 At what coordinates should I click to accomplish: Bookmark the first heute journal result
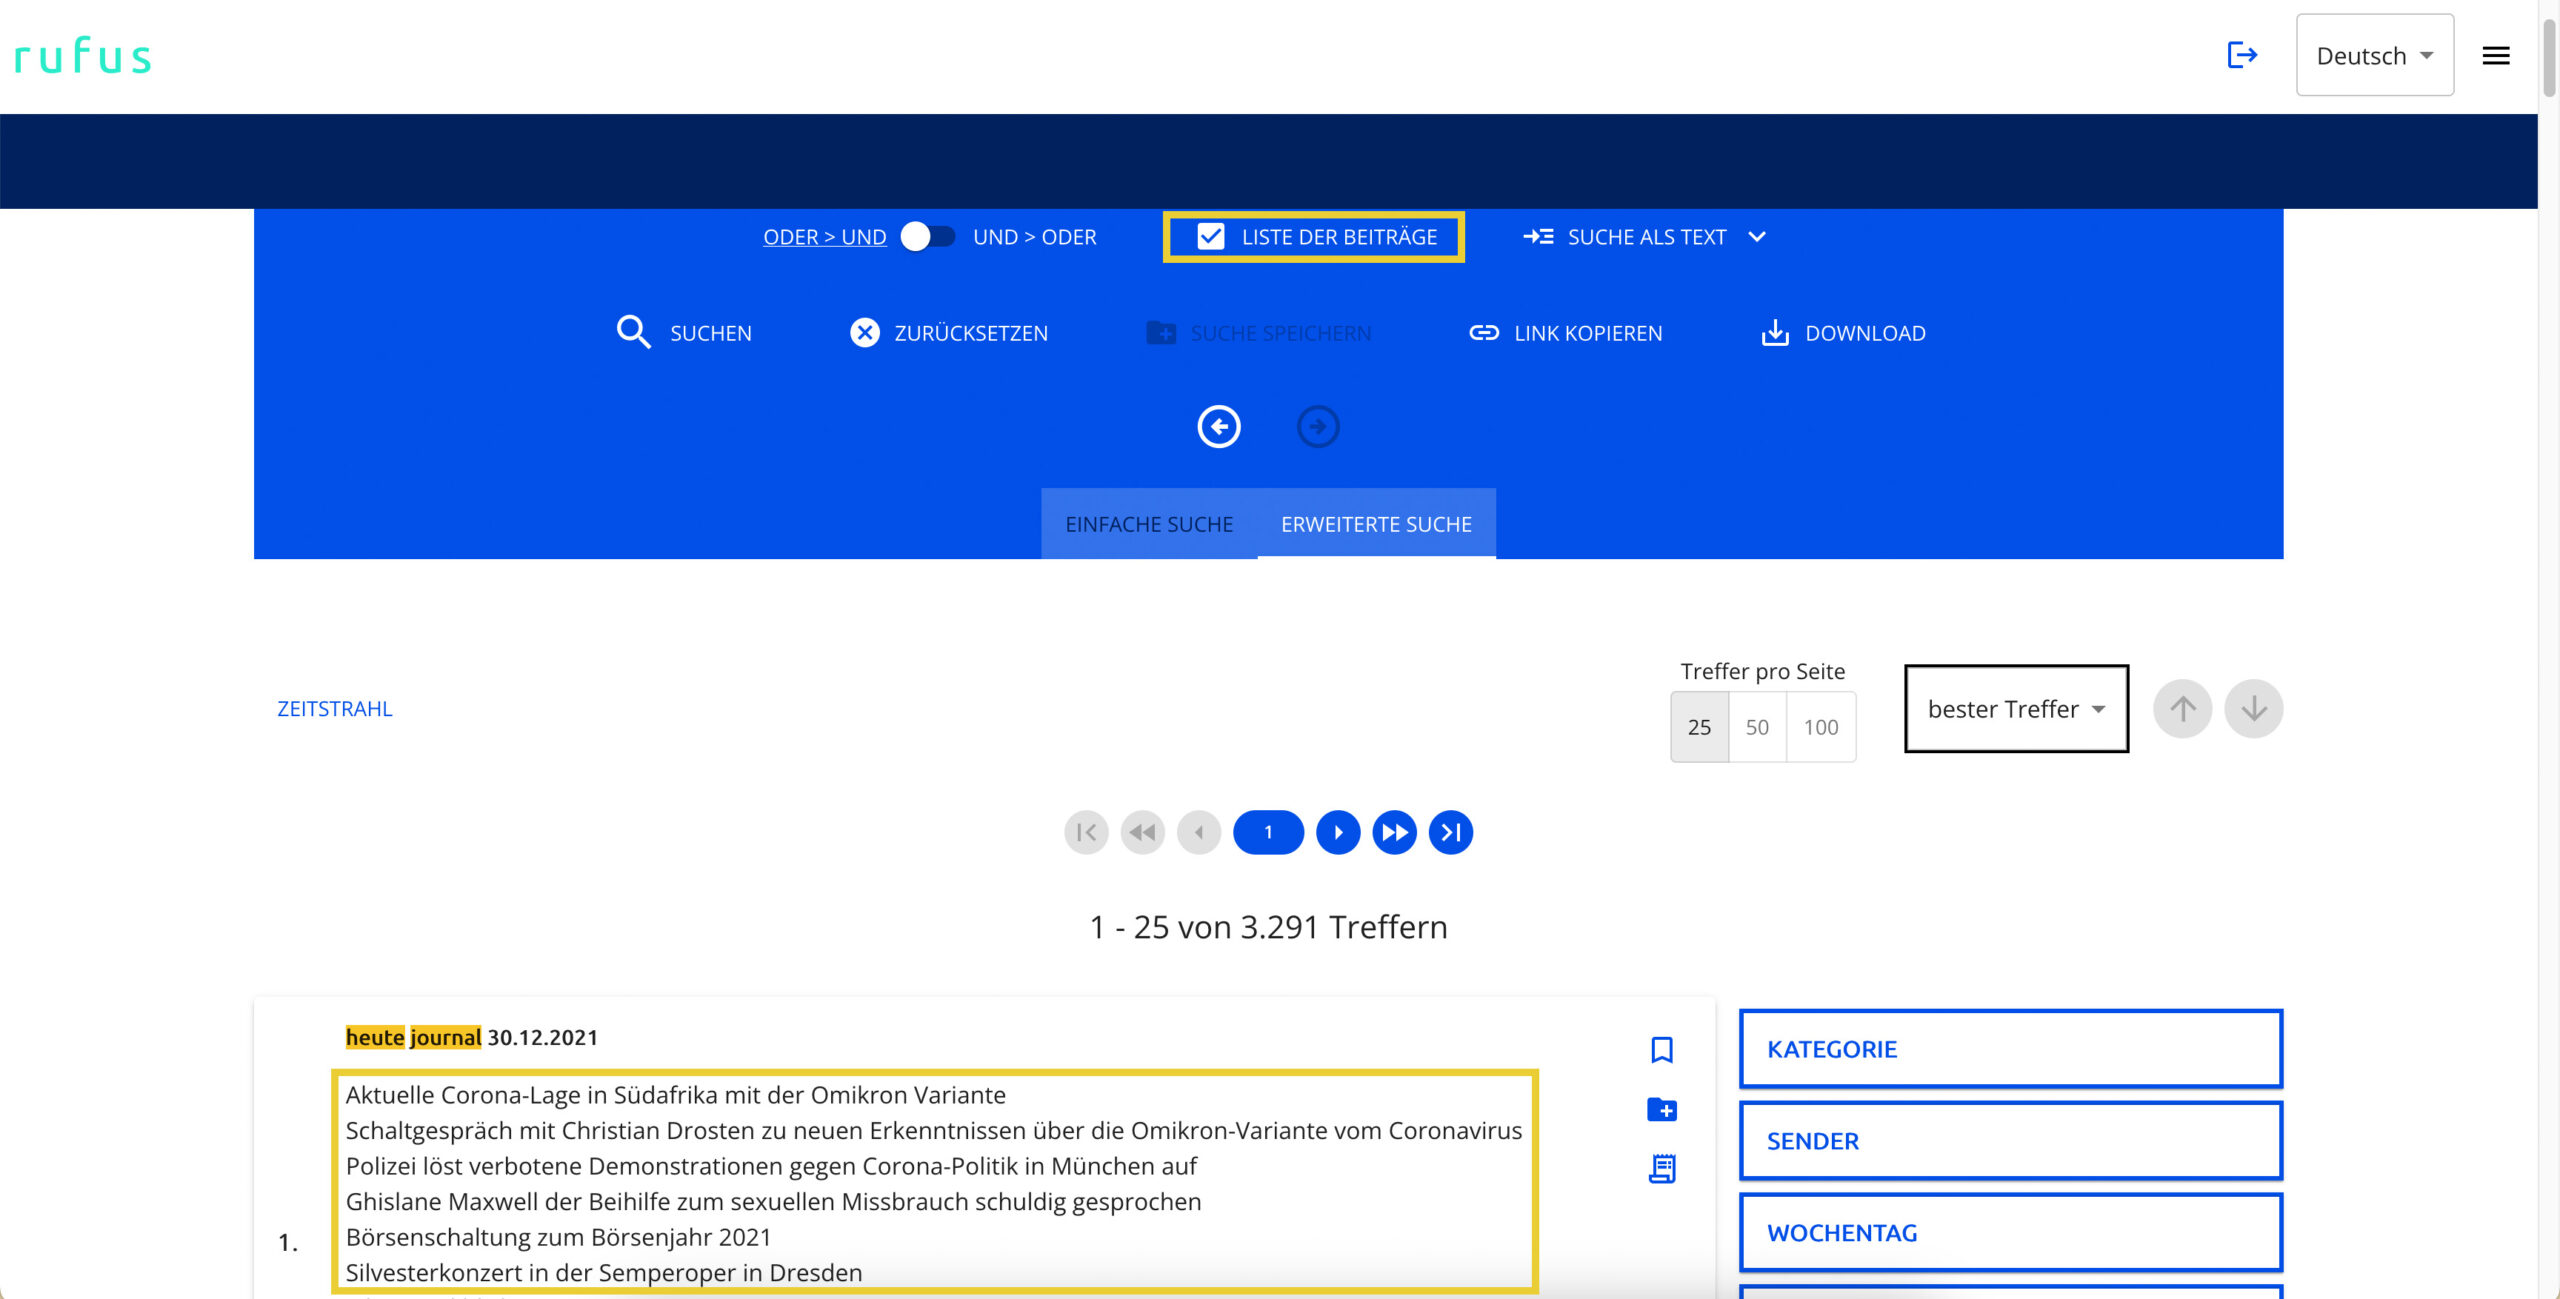pos(1661,1049)
